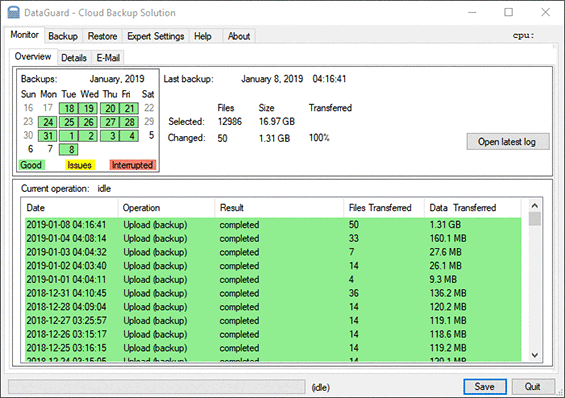Open the Backup tab
This screenshot has height=398, width=565.
tap(63, 36)
